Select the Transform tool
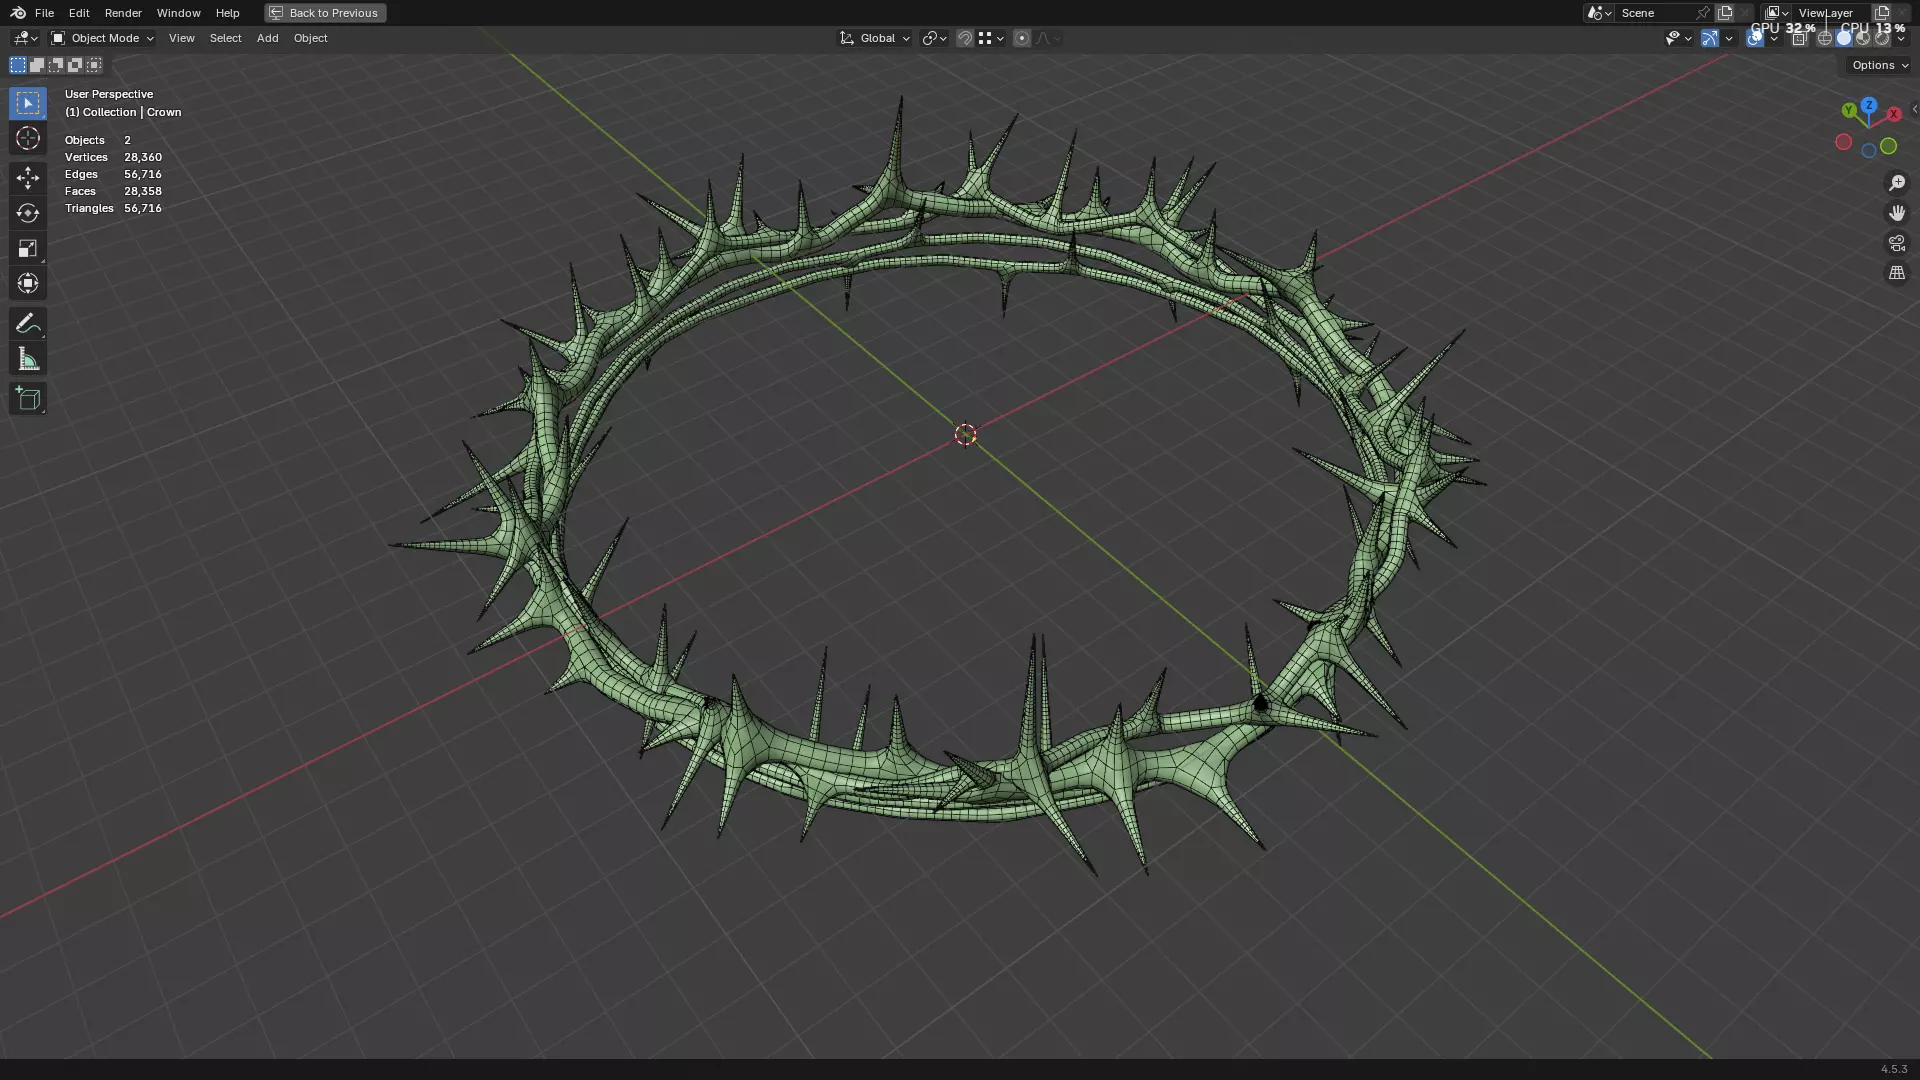 pyautogui.click(x=28, y=283)
